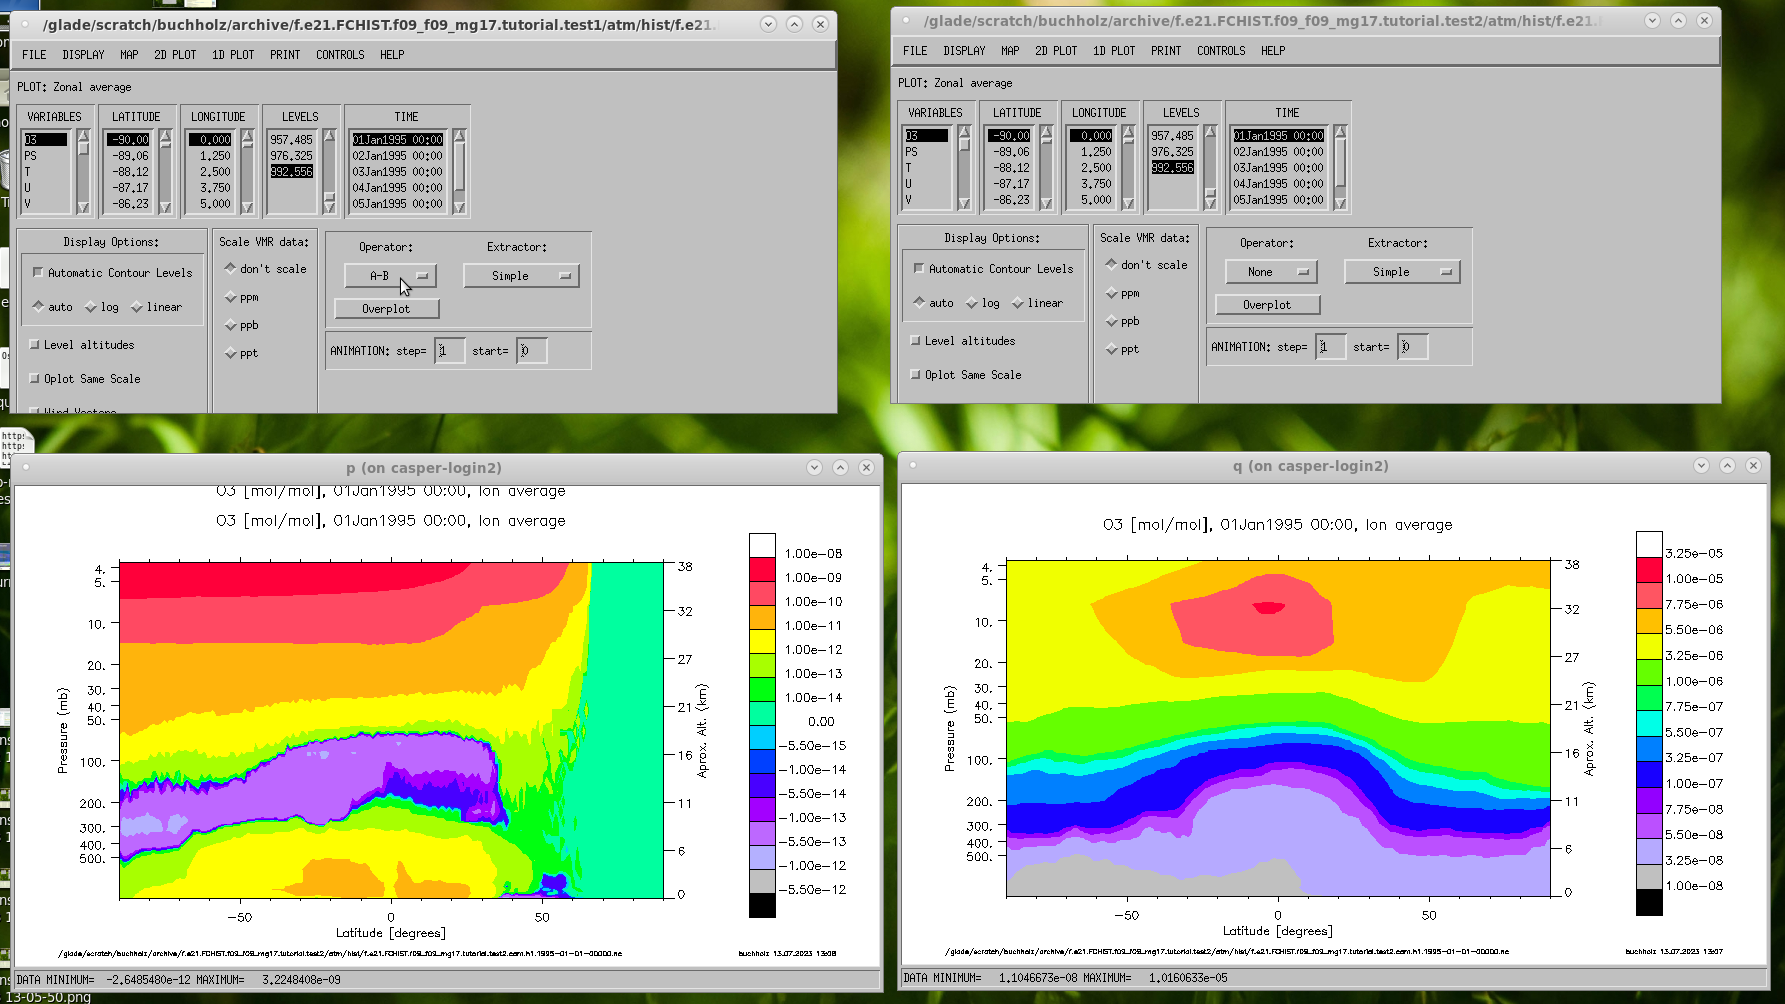The width and height of the screenshot is (1785, 1004).
Task: Click 1.00e-07 blue swatch in q plot legend
Action: click(x=1649, y=775)
